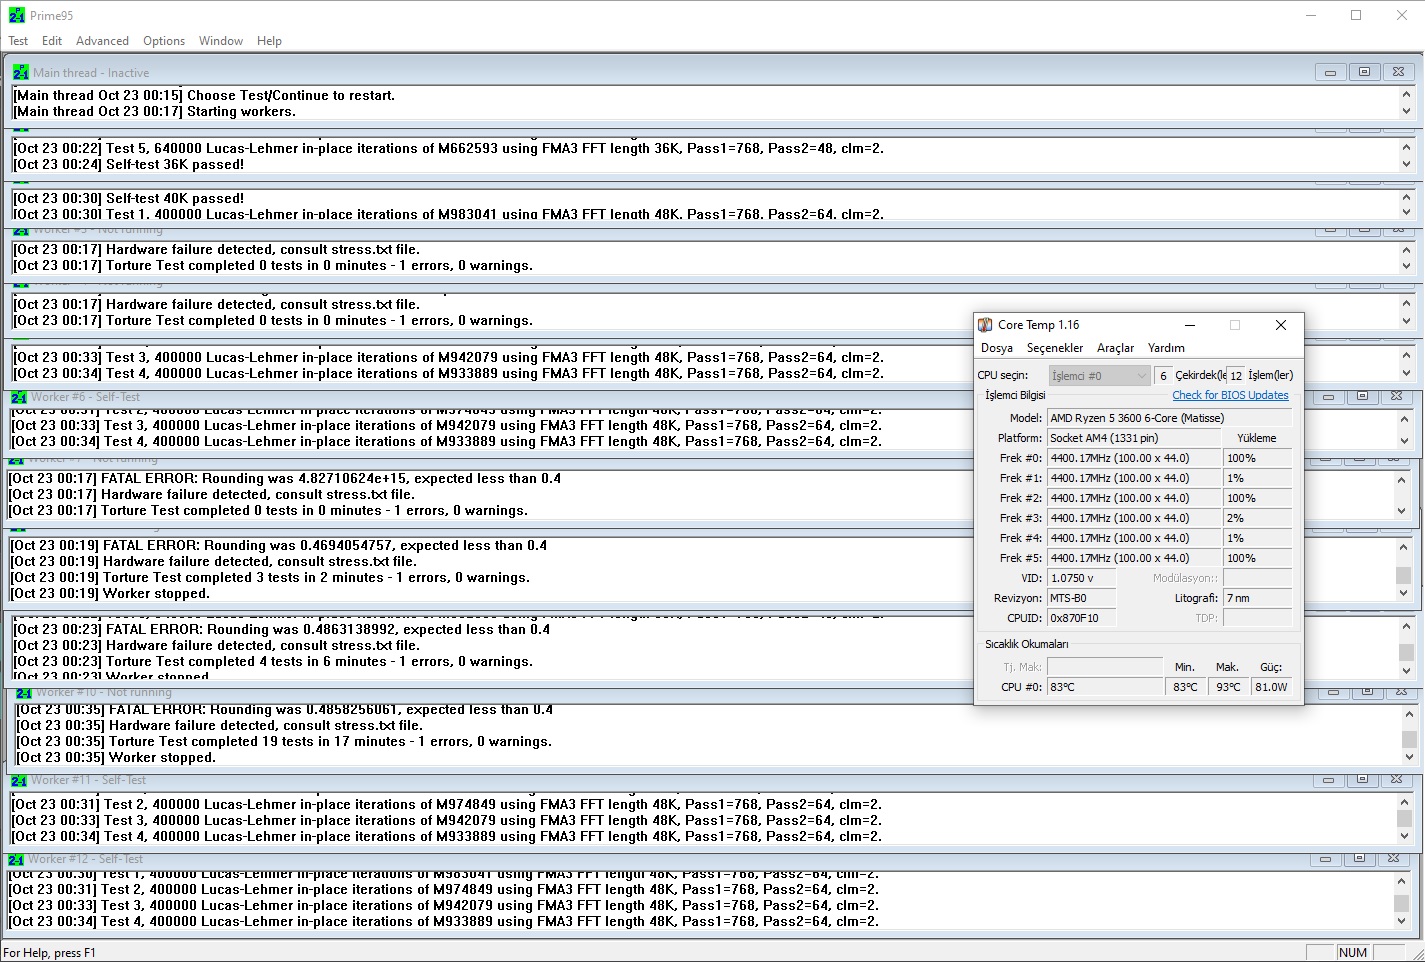
Task: Minimize the Worker #11 child window
Action: (x=1328, y=780)
